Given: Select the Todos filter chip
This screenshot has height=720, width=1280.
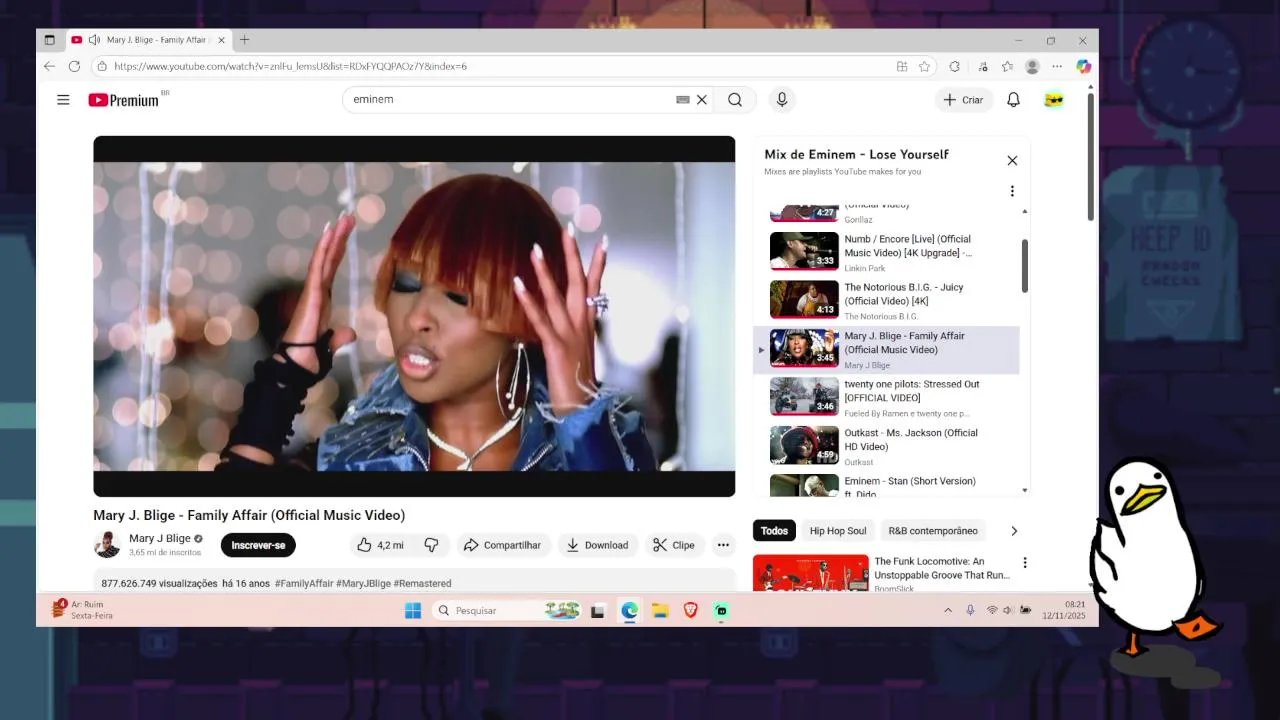Looking at the screenshot, I should (x=774, y=531).
